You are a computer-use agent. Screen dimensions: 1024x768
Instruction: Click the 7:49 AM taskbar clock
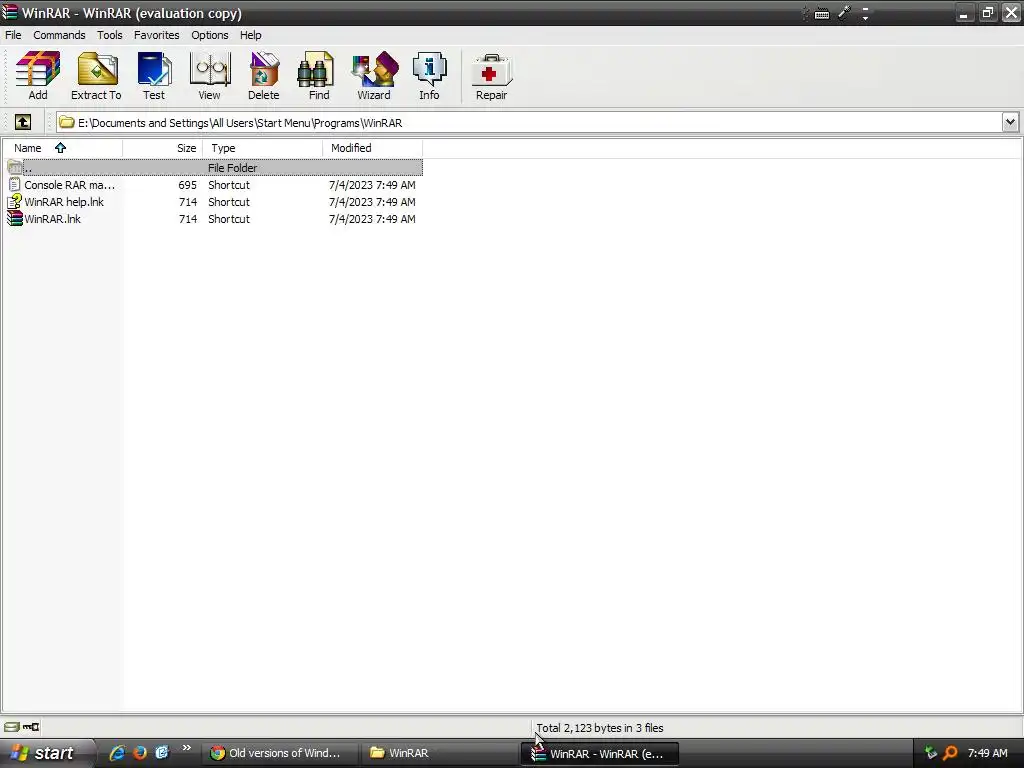(x=987, y=753)
